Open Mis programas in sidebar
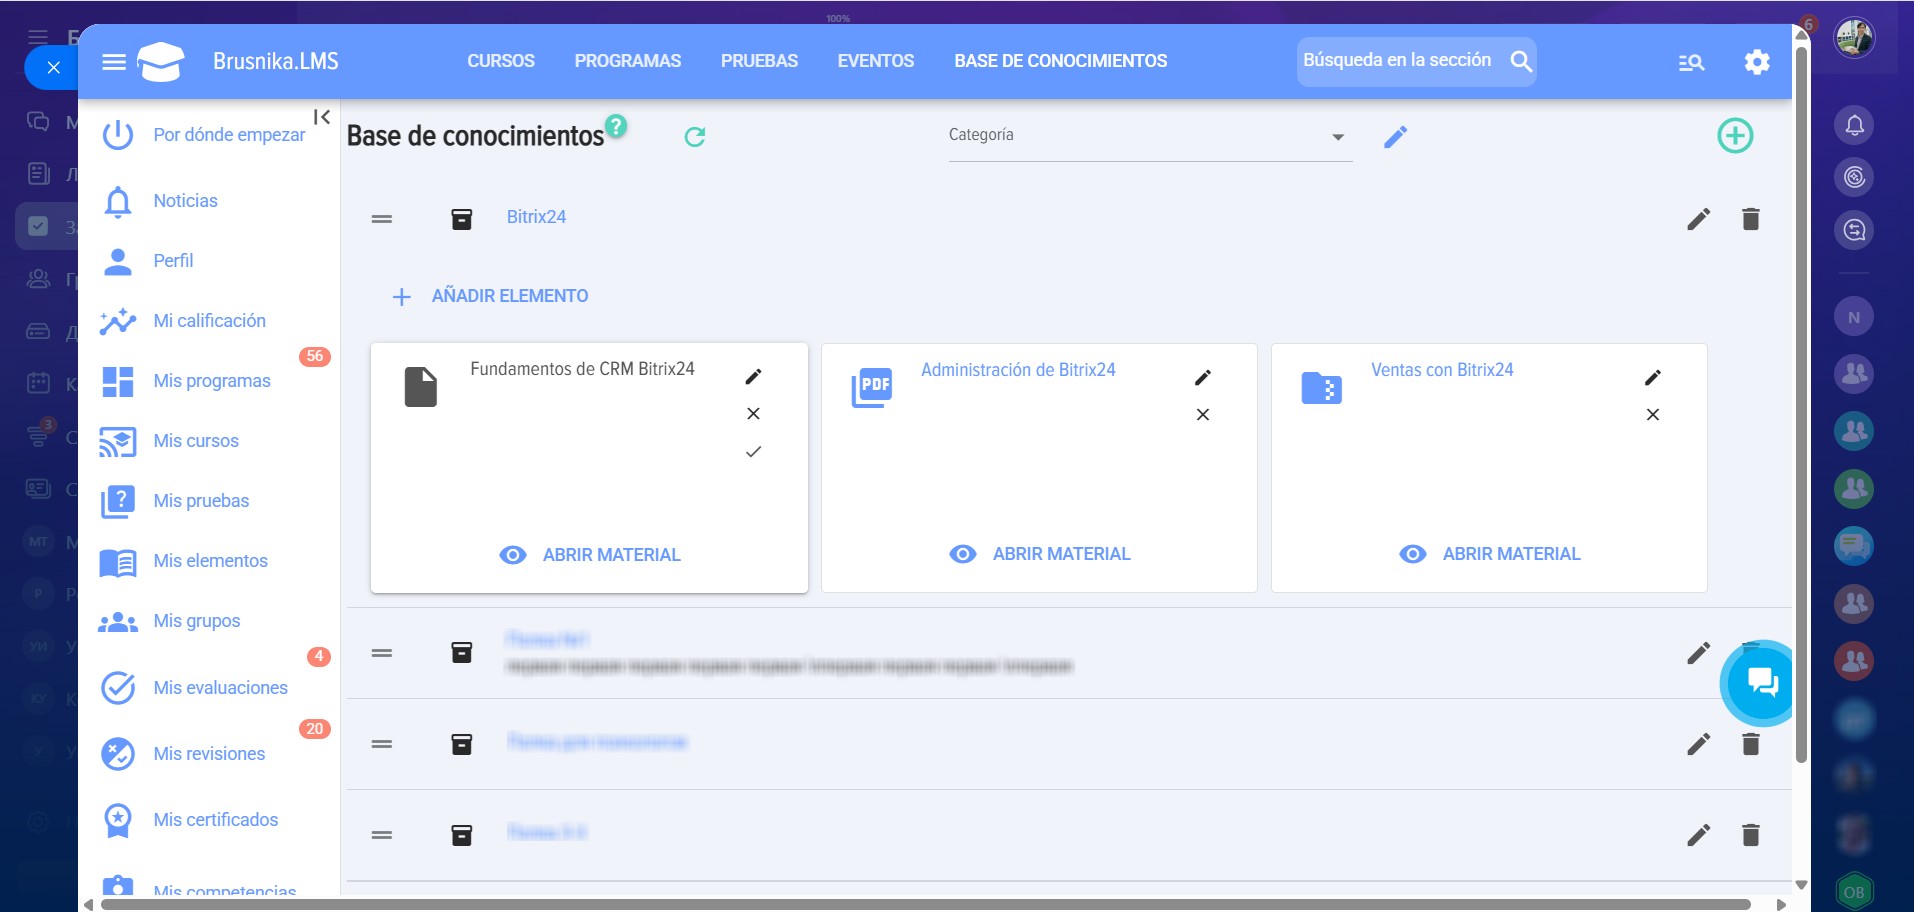Image resolution: width=1914 pixels, height=912 pixels. pos(211,381)
